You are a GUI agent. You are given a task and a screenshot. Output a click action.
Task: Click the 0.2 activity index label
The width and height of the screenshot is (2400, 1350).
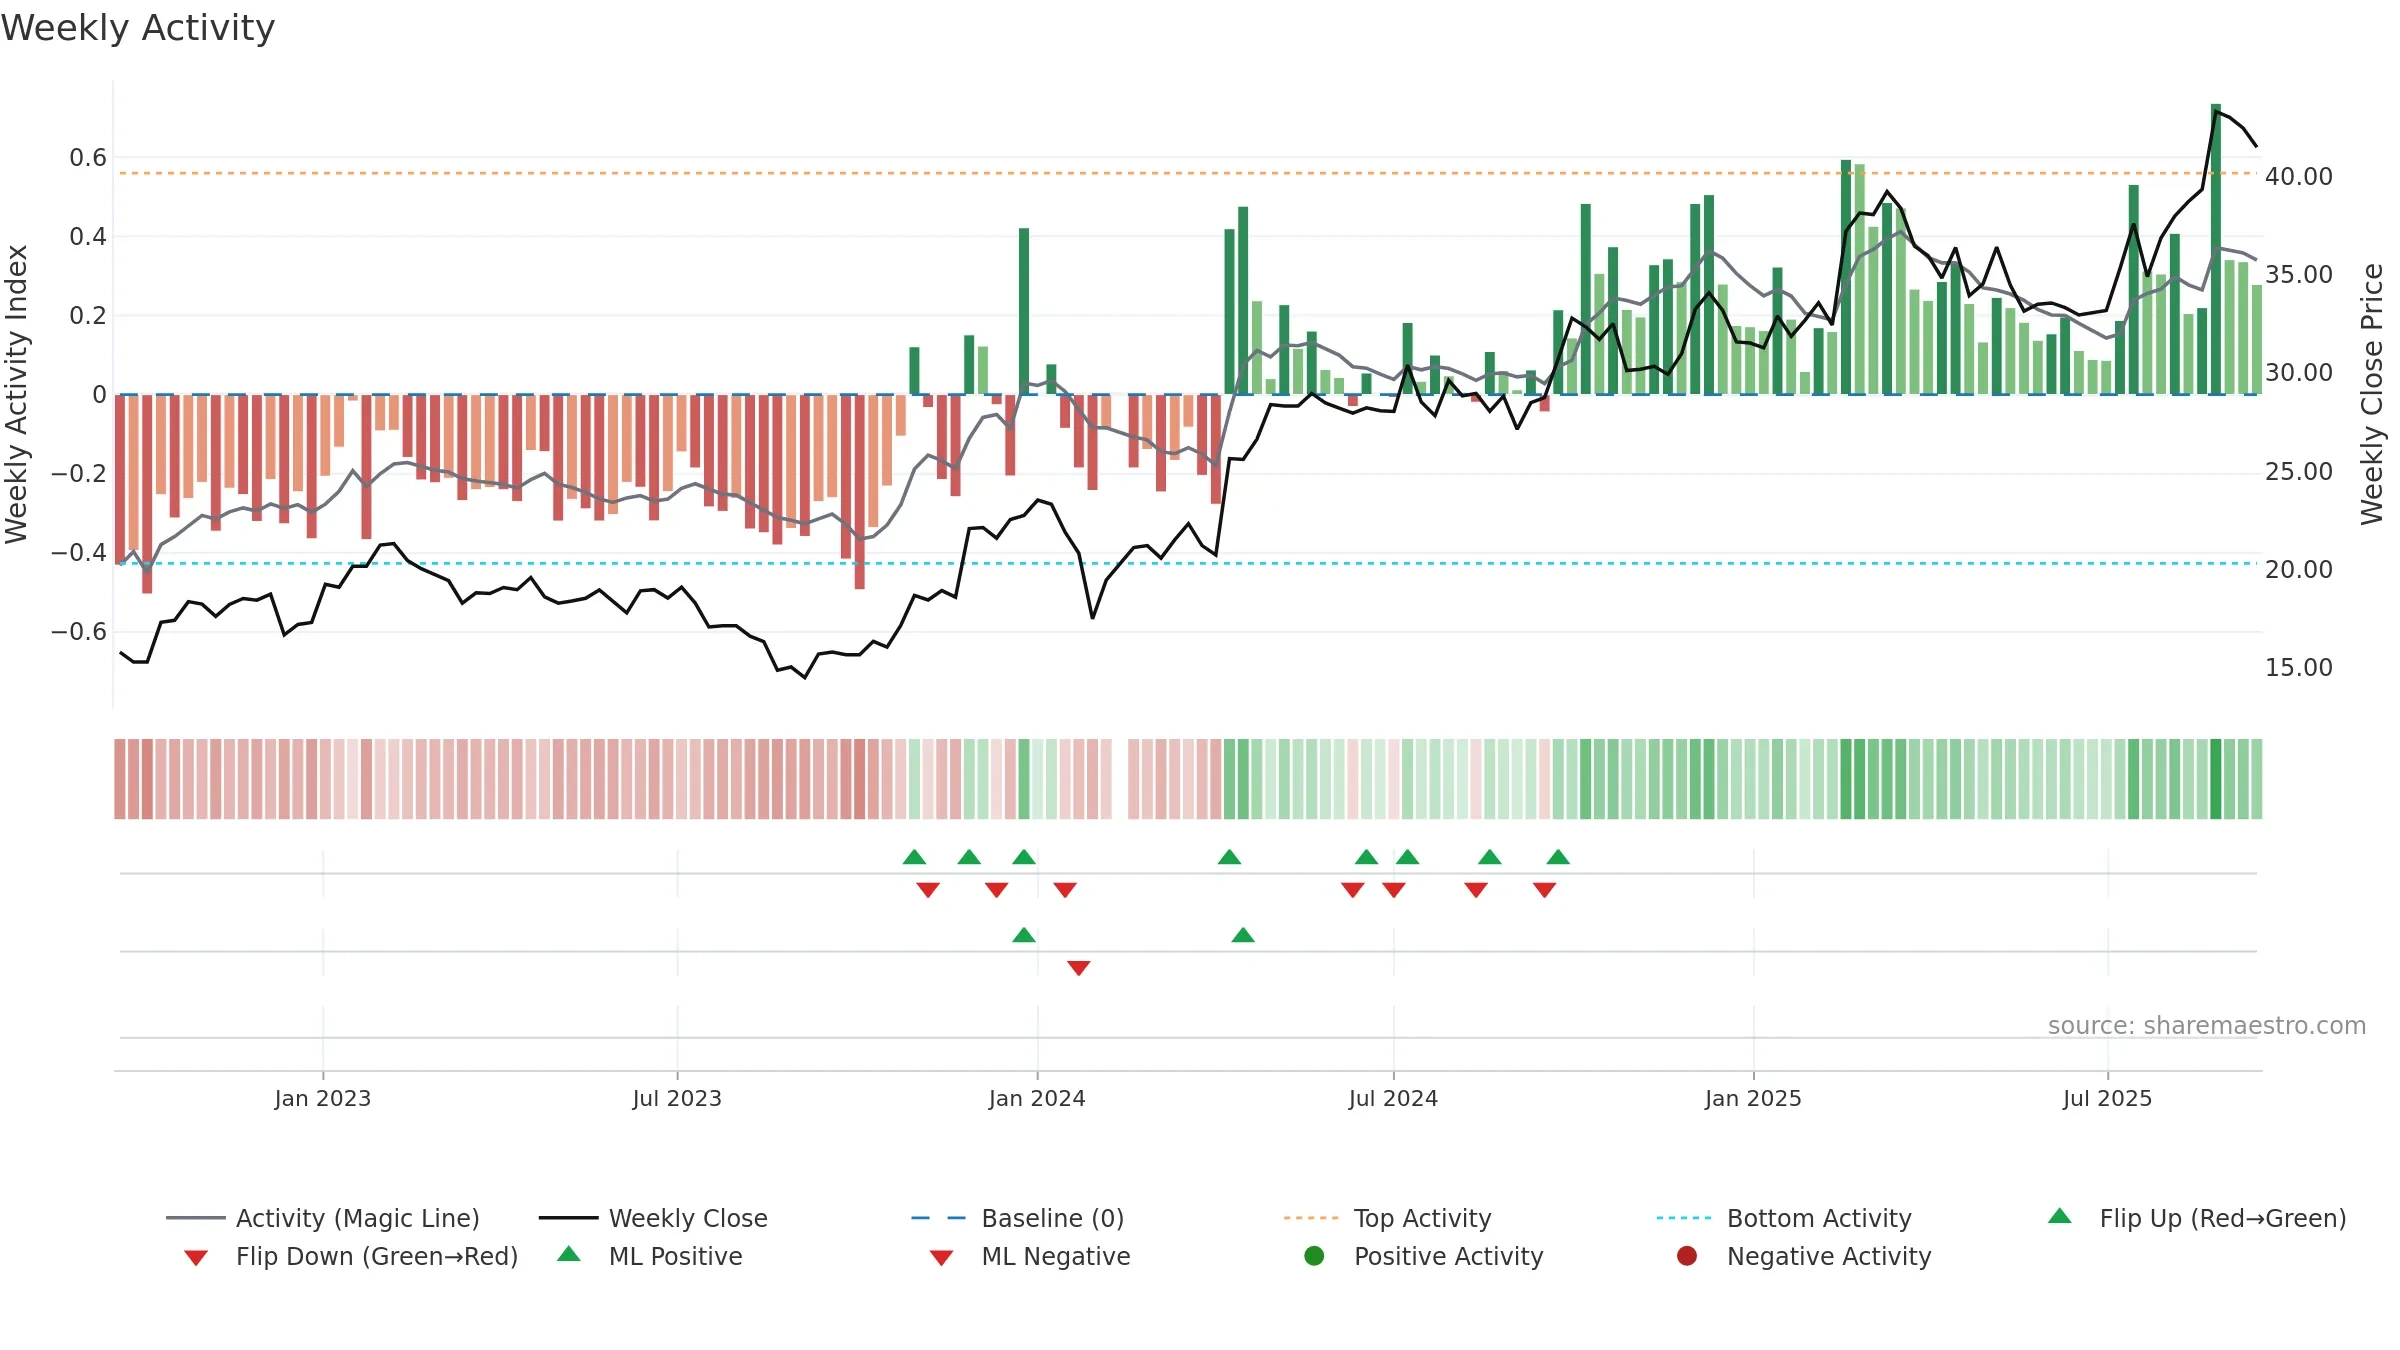pyautogui.click(x=88, y=315)
